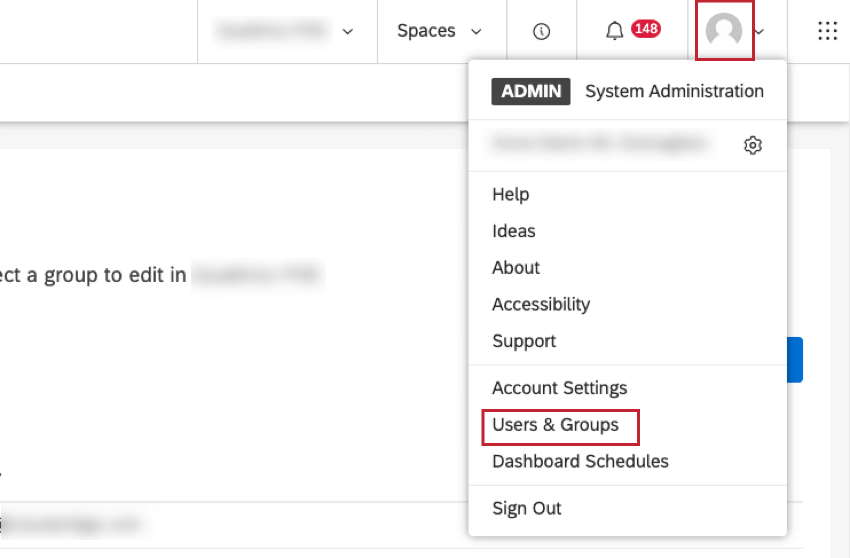Image resolution: width=850 pixels, height=558 pixels.
Task: Open account gear settings icon
Action: click(753, 145)
